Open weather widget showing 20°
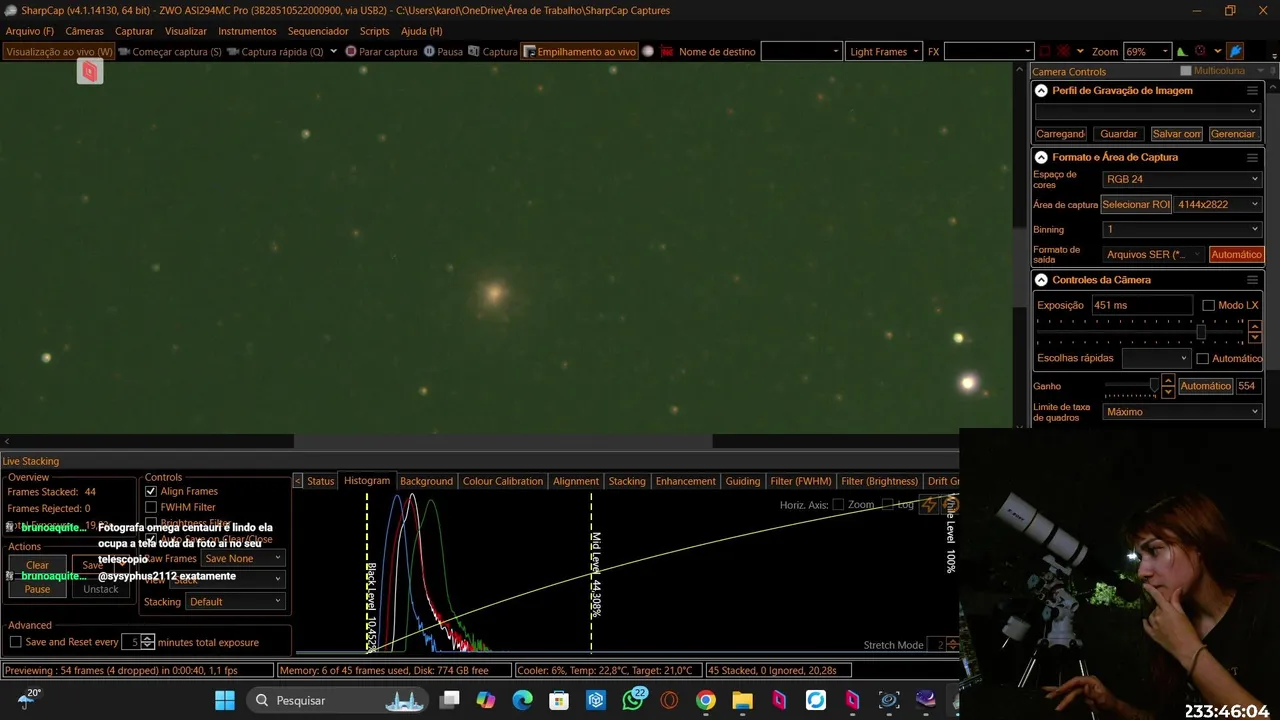 click(x=27, y=699)
